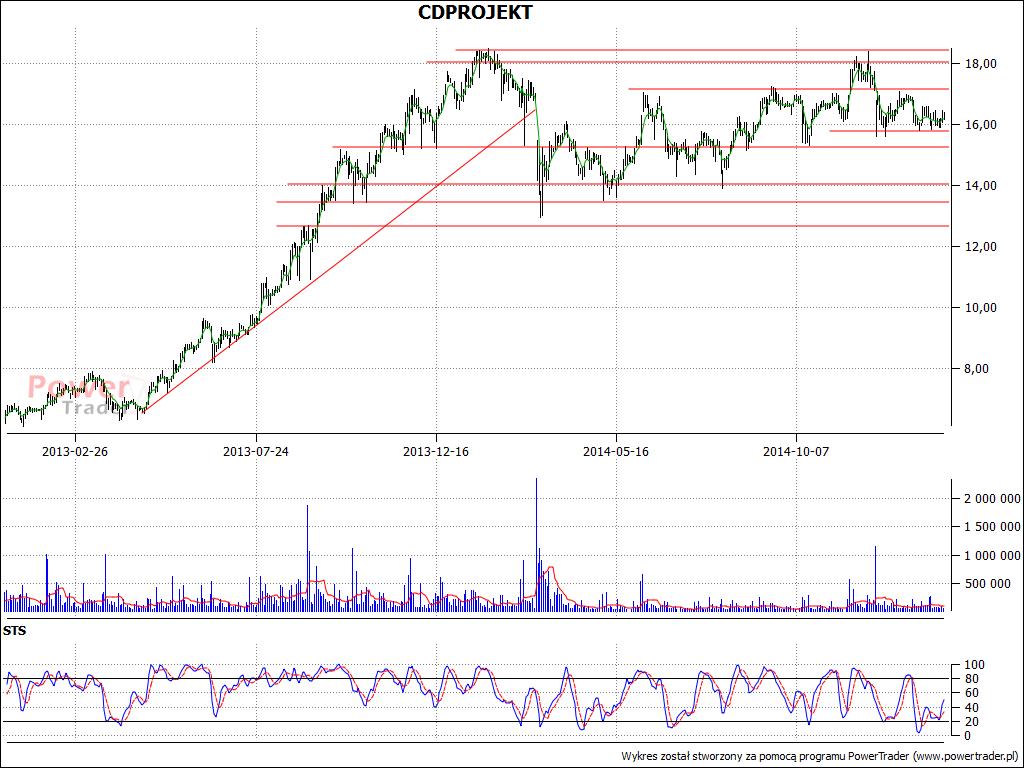Click the 14,00 price axis label

tap(980, 185)
